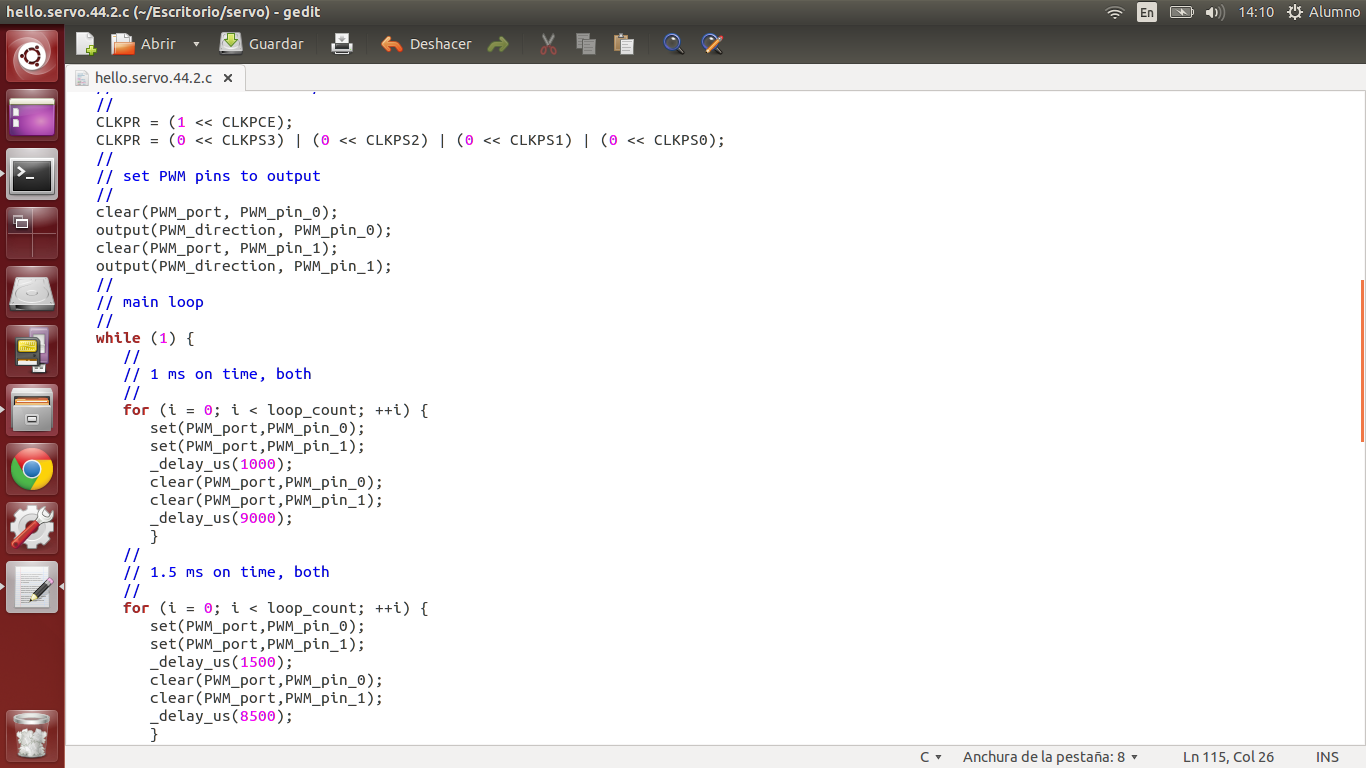The image size is (1366, 768).
Task: Click the paste clipboard icon
Action: pyautogui.click(x=624, y=44)
